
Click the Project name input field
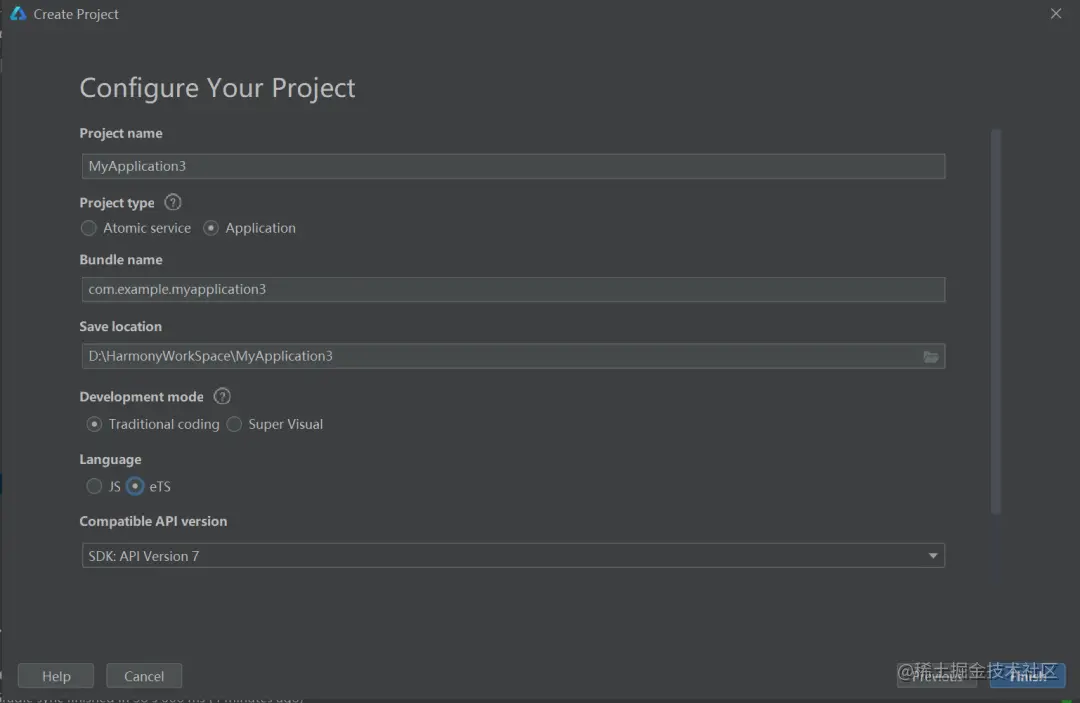coord(513,167)
